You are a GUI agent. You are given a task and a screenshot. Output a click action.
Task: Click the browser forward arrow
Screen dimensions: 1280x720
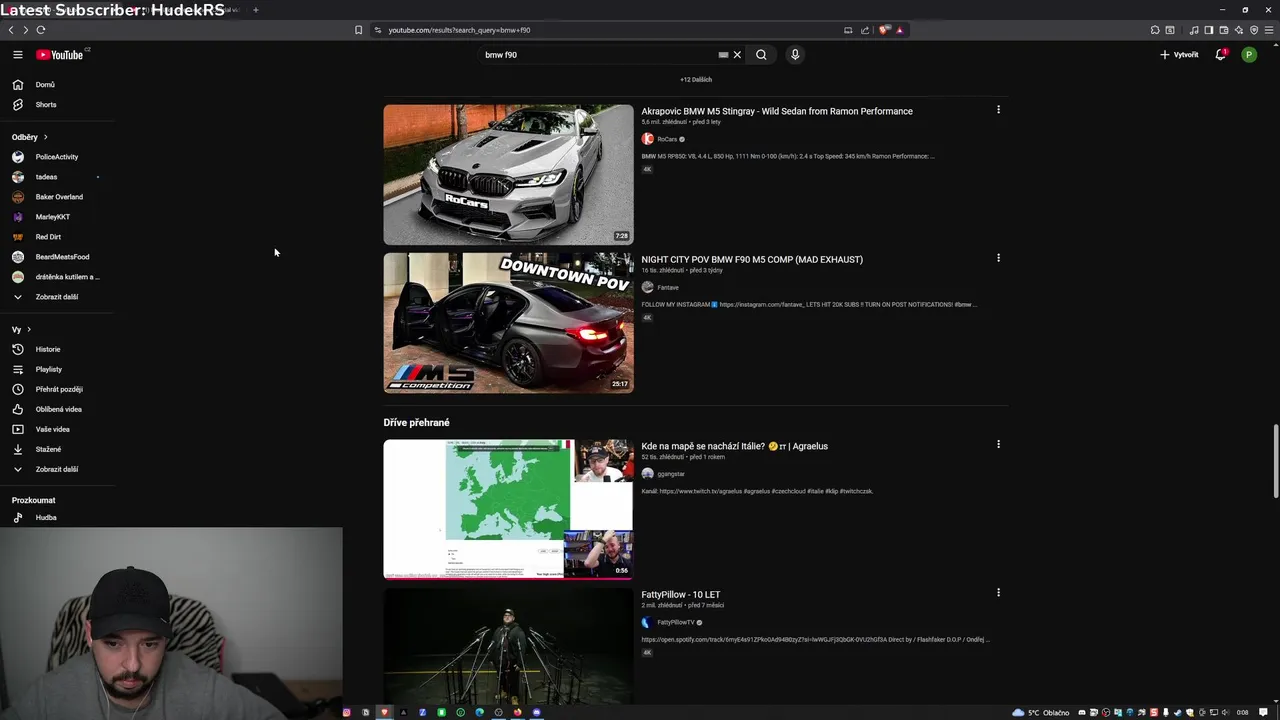point(25,30)
